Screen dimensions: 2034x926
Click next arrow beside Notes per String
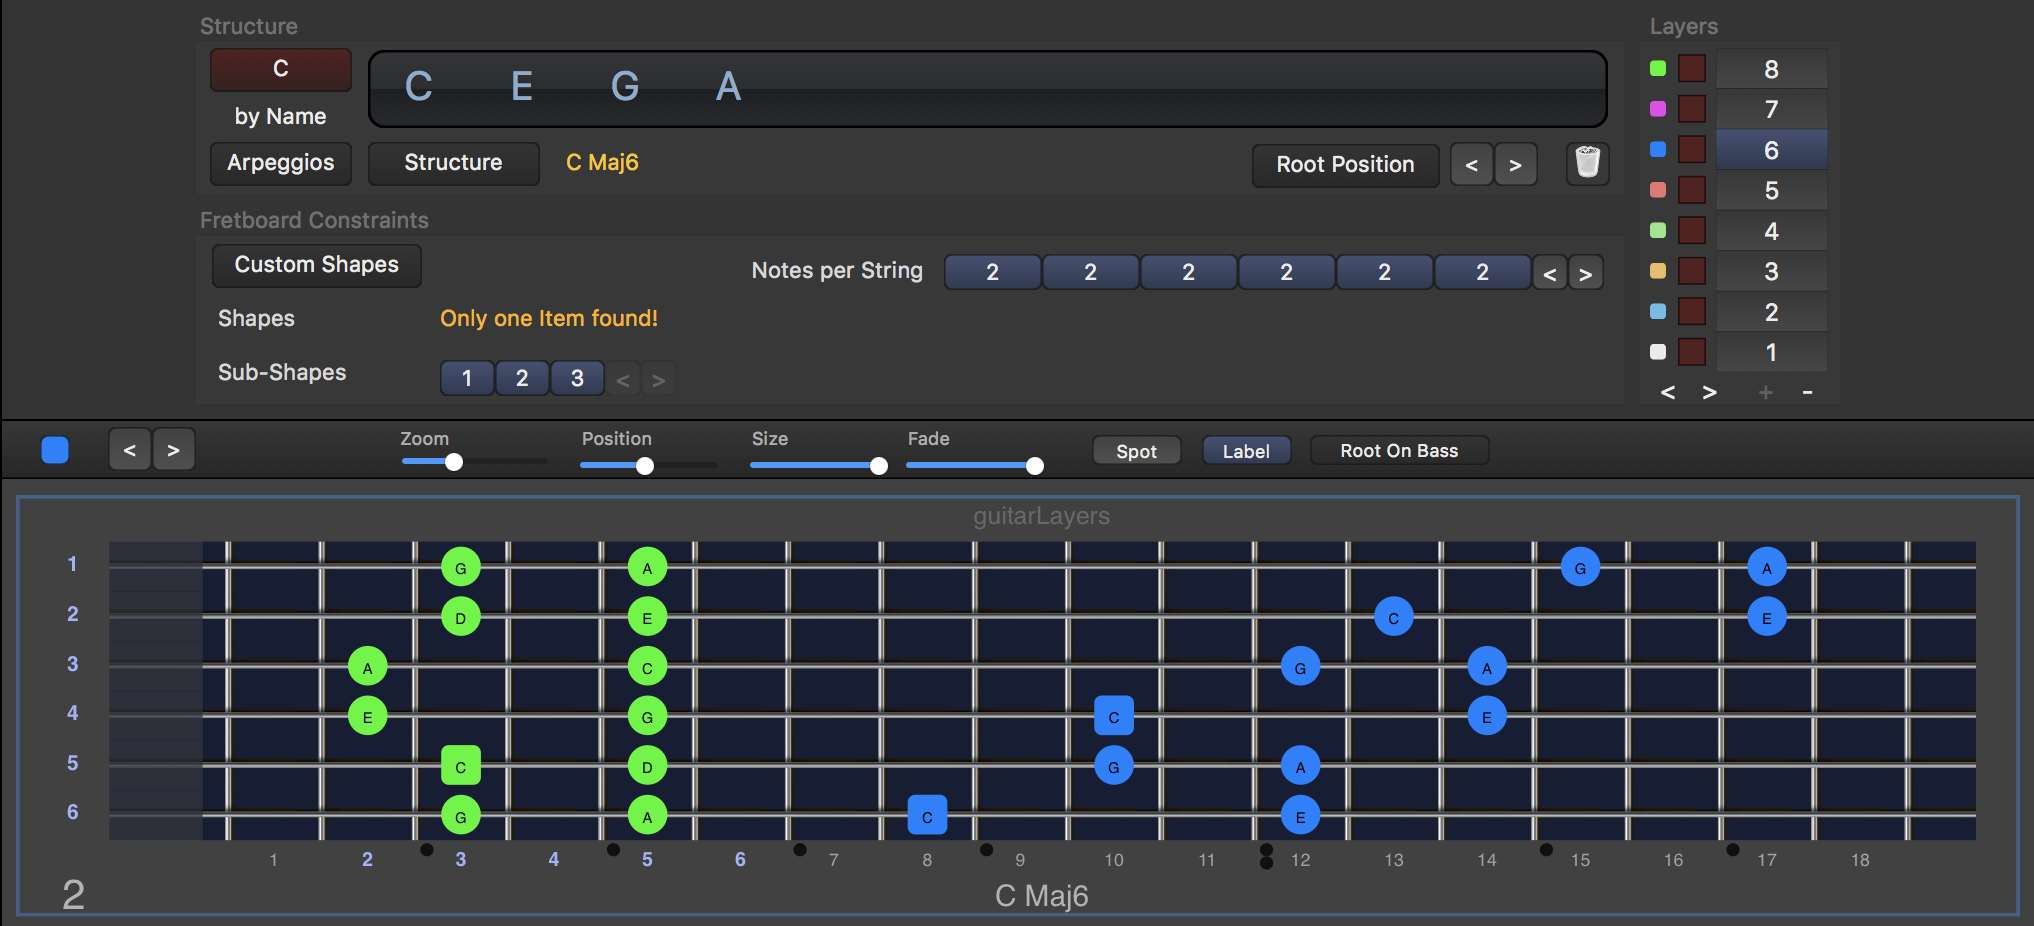click(1585, 273)
